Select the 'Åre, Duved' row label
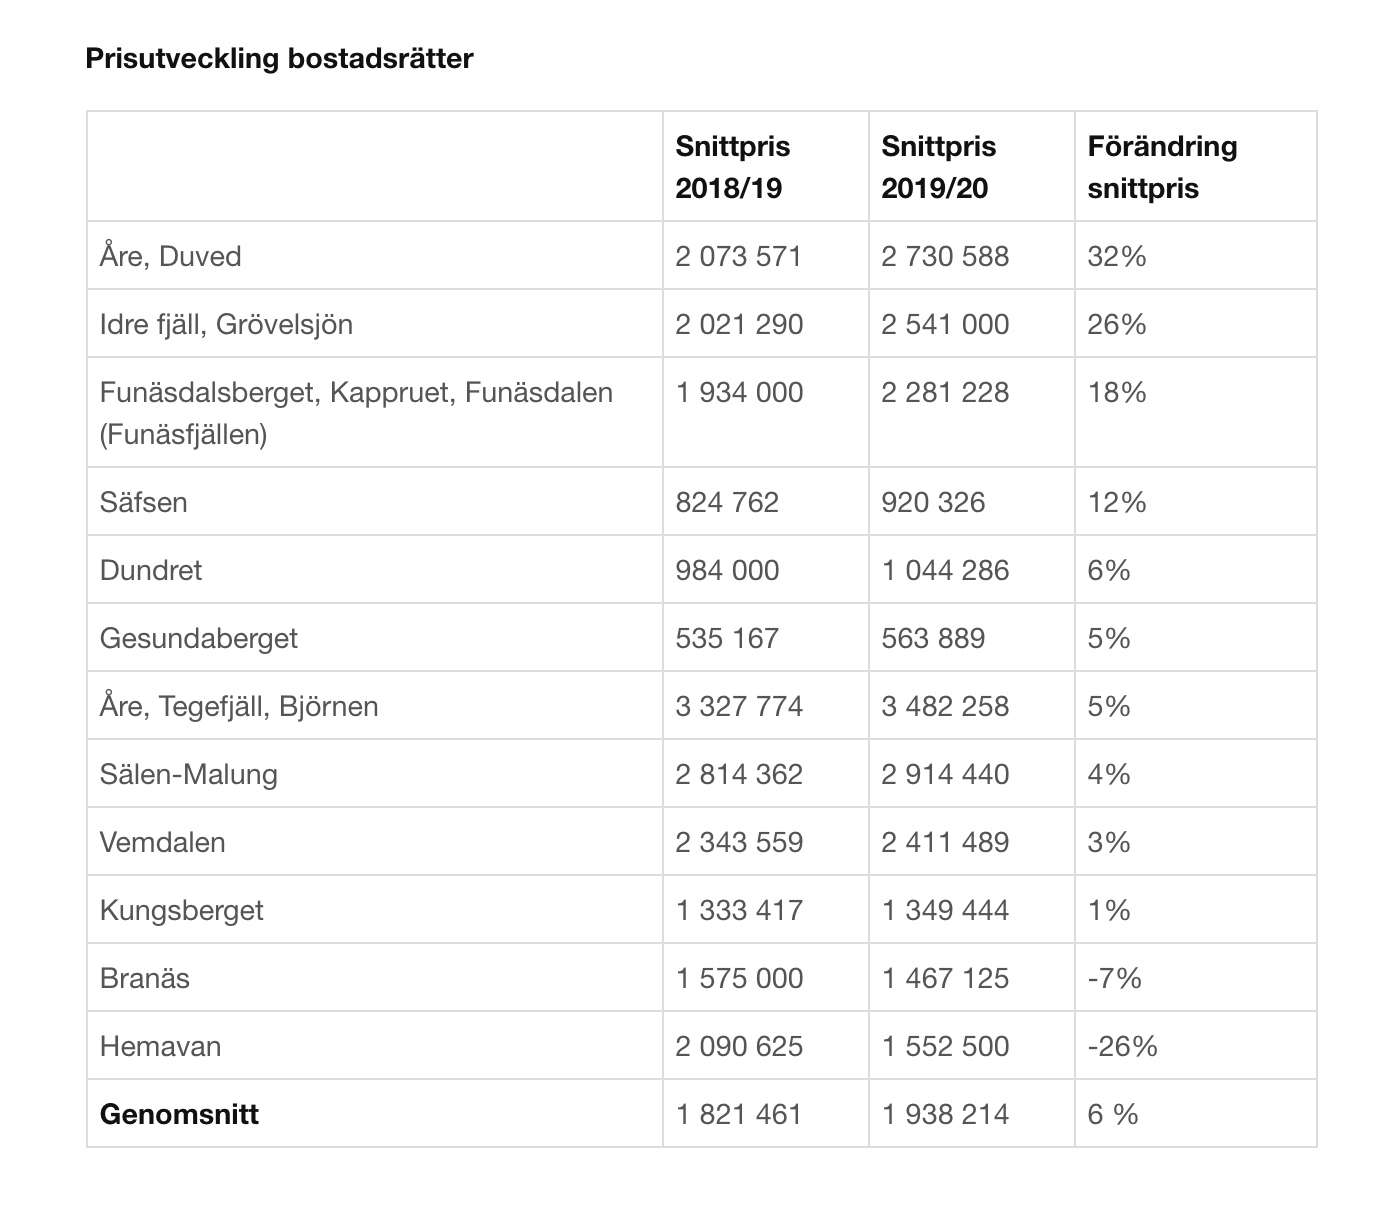 click(171, 256)
